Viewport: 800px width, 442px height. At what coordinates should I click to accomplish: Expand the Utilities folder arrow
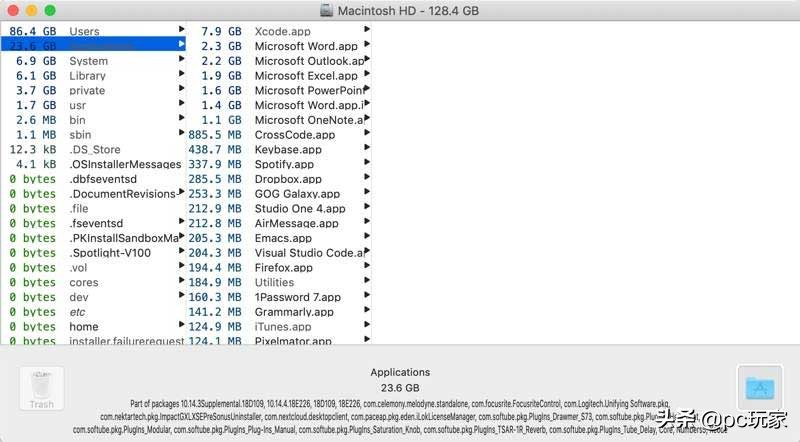(x=367, y=280)
